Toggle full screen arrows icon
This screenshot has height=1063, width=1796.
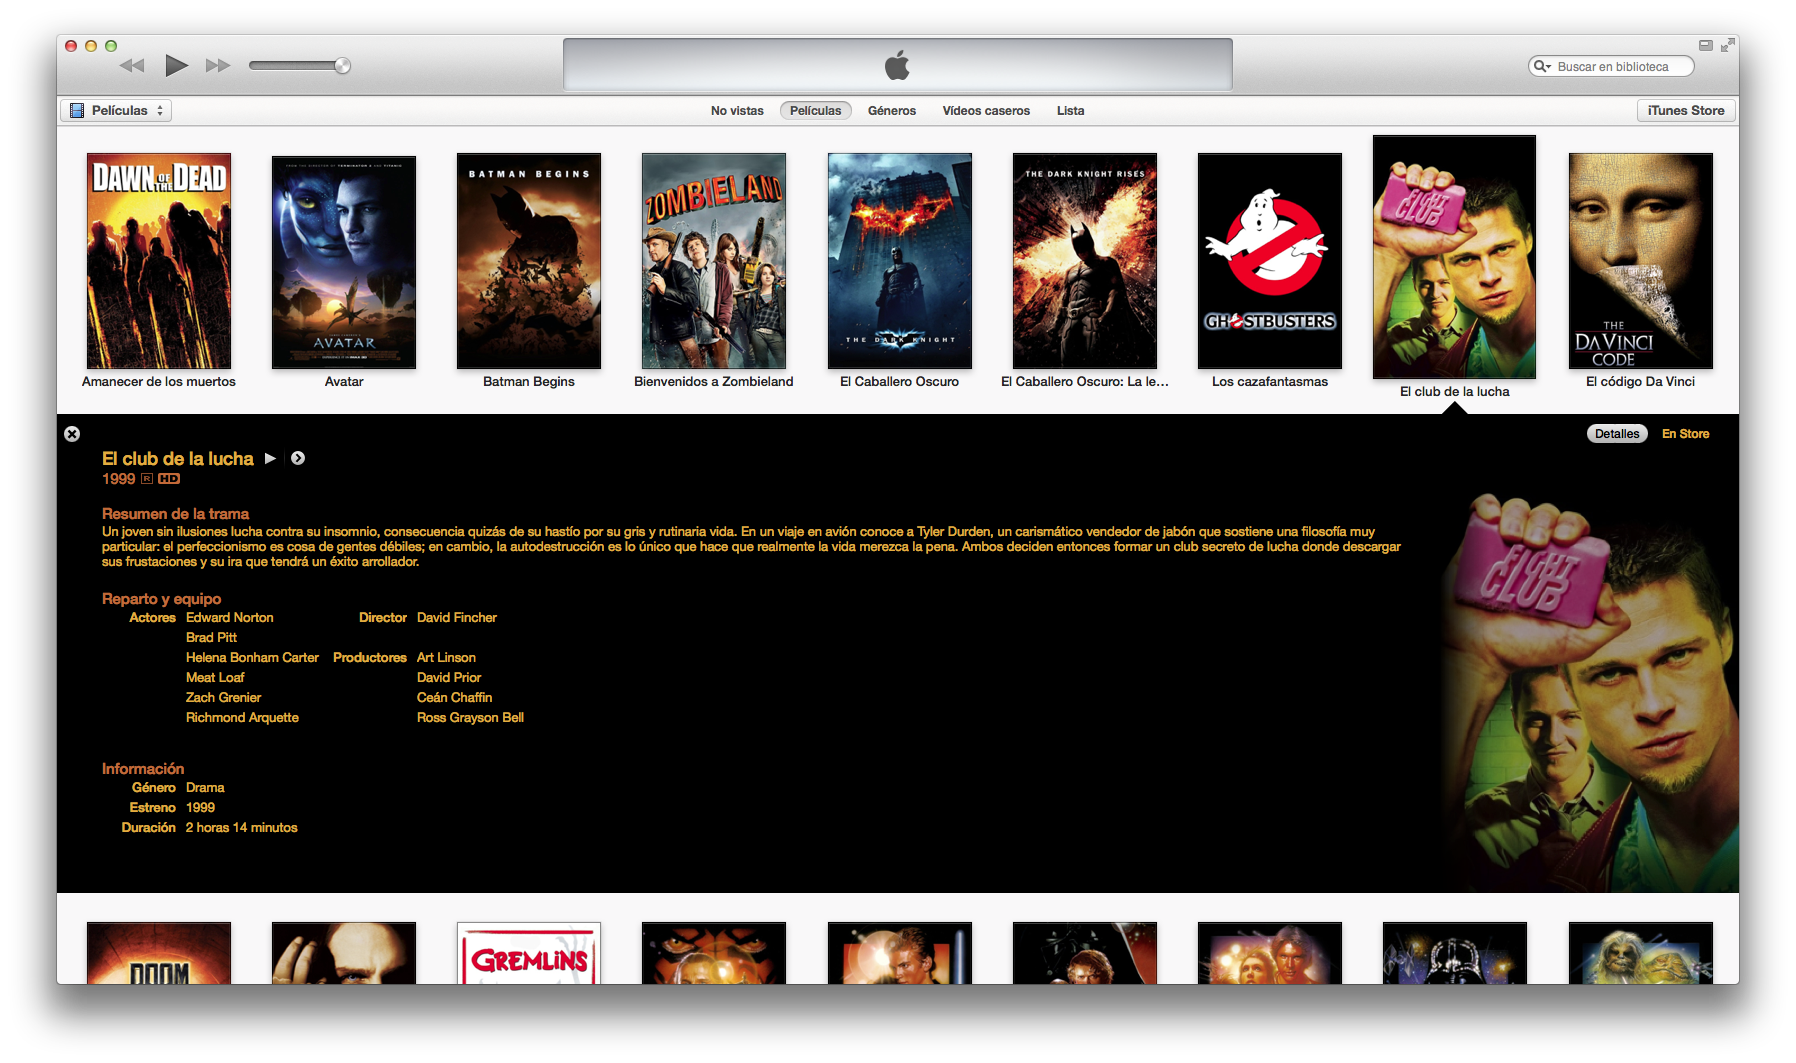tap(1727, 45)
